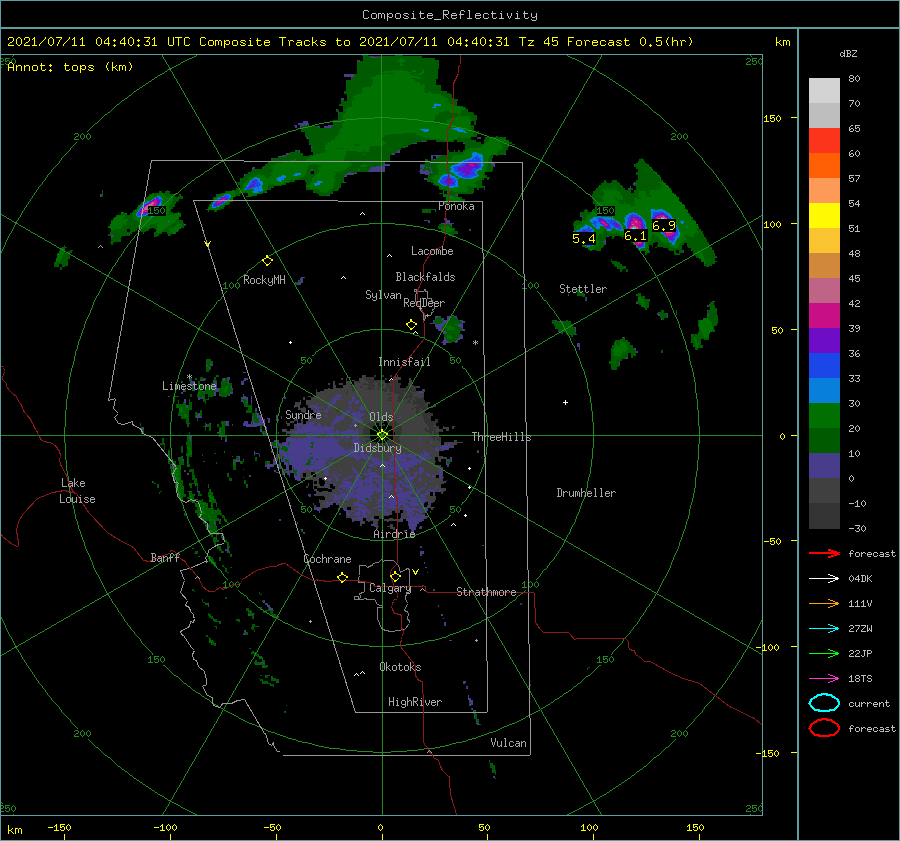Click the white plus marker east of ThreeHills
This screenshot has width=900, height=841.
point(565,402)
